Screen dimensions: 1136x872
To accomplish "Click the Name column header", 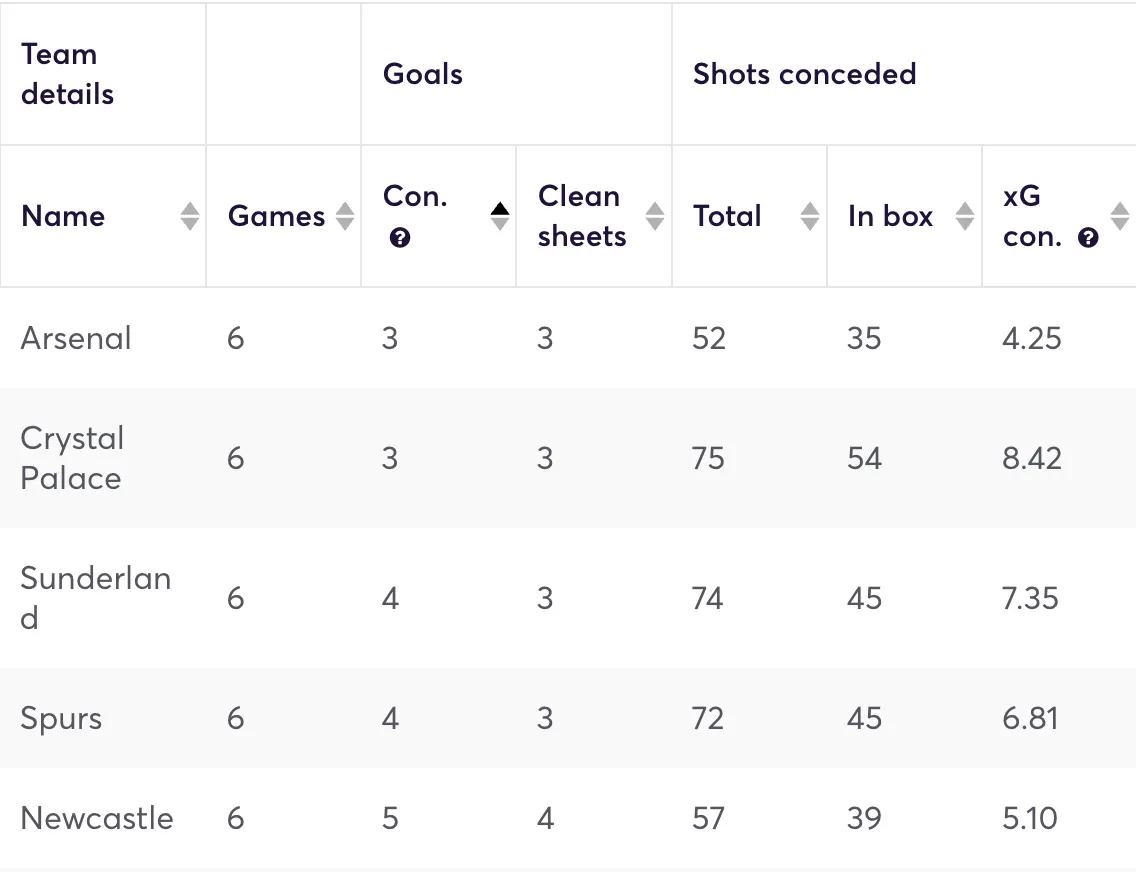I will pyautogui.click(x=63, y=216).
